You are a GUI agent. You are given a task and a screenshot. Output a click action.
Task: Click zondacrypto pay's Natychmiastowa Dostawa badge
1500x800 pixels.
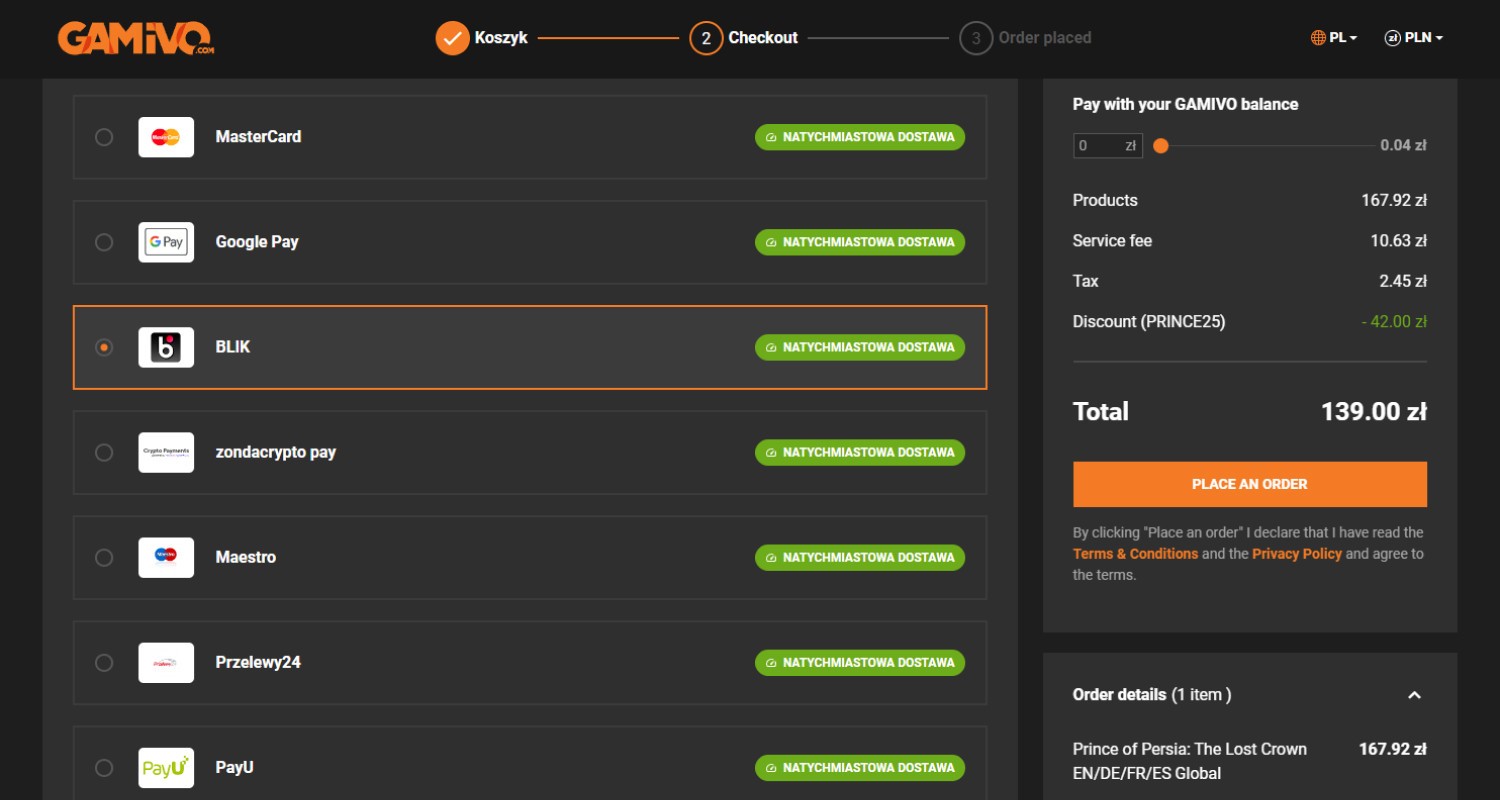[860, 452]
